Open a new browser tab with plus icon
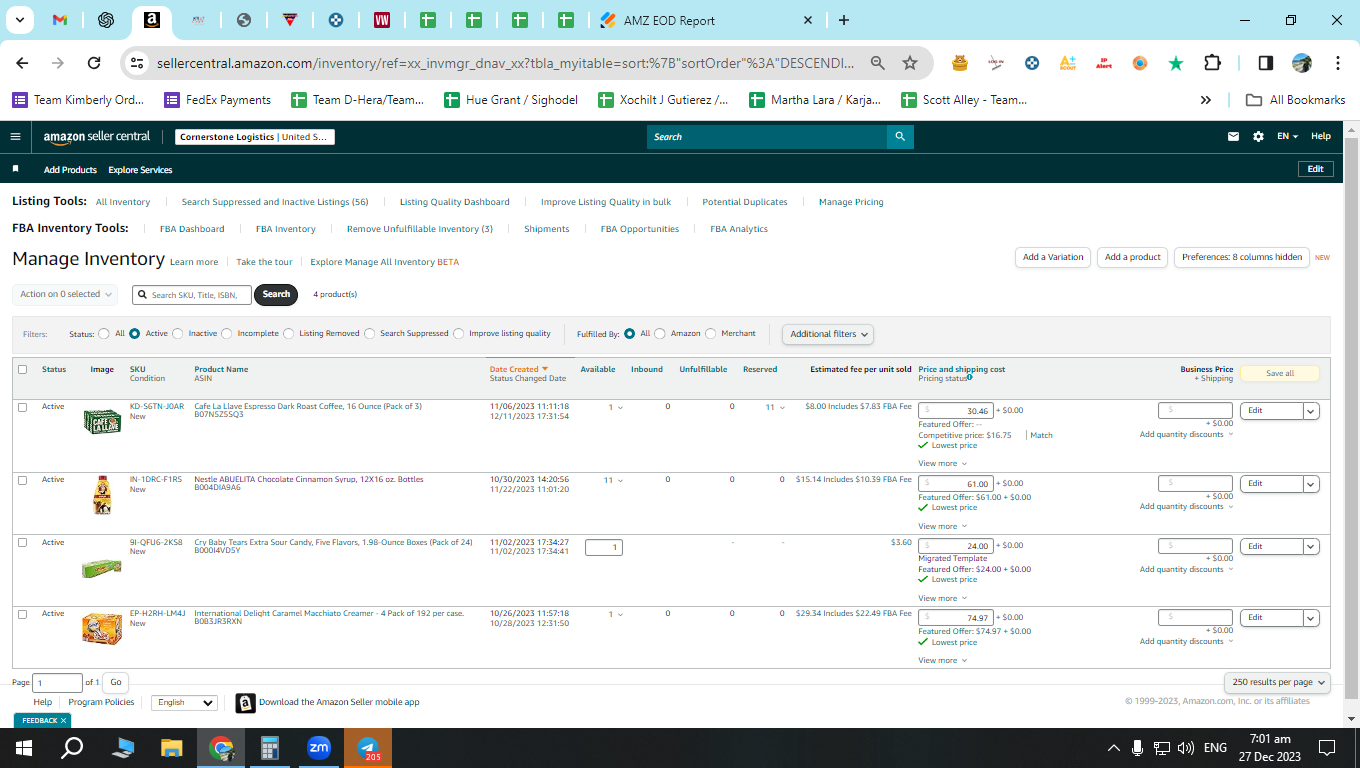This screenshot has height=768, width=1360. [844, 20]
